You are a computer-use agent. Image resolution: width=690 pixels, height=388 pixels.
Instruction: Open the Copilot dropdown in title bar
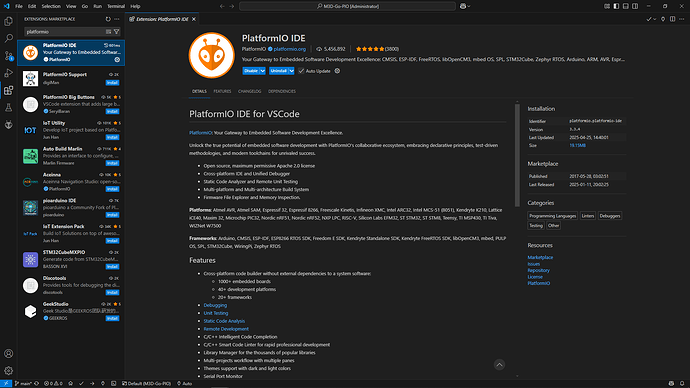(x=465, y=6)
